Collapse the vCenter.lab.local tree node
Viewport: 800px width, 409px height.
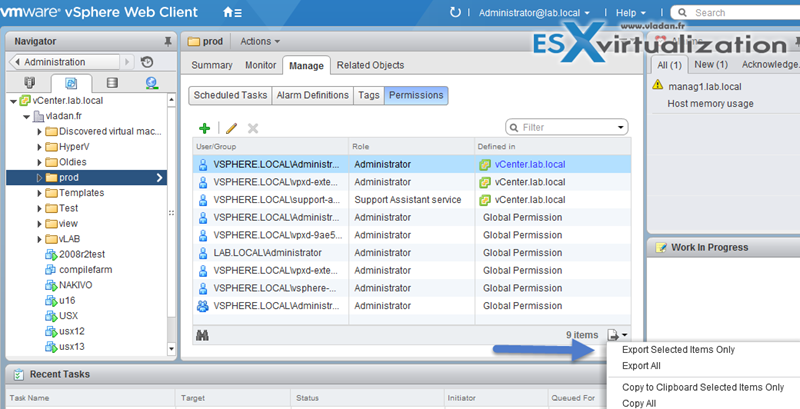point(13,101)
